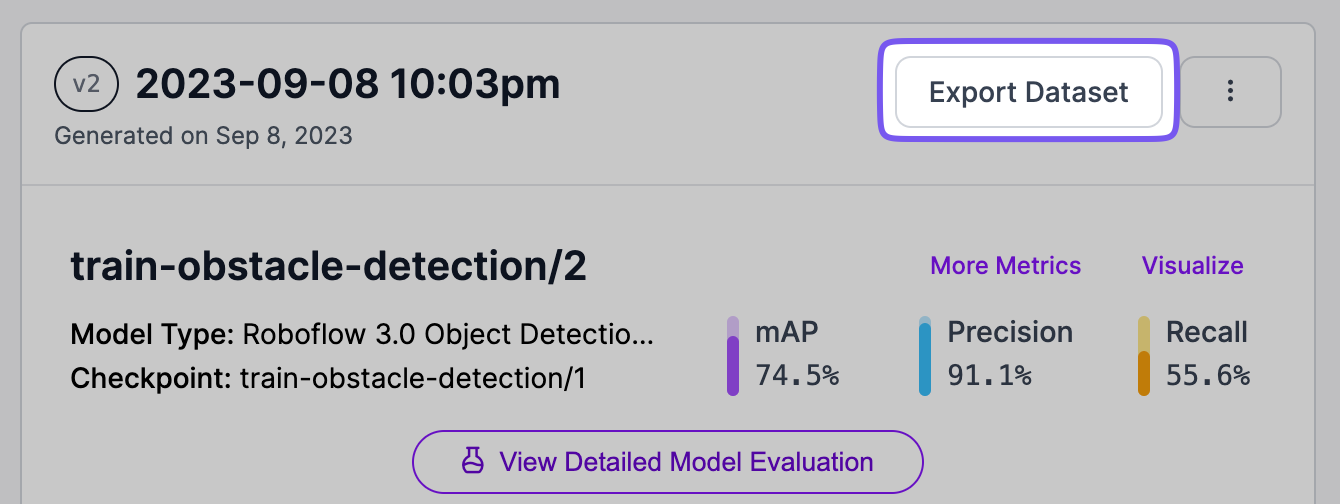Click the orange Recall indicator bar
The width and height of the screenshot is (1340, 504).
point(1144,356)
